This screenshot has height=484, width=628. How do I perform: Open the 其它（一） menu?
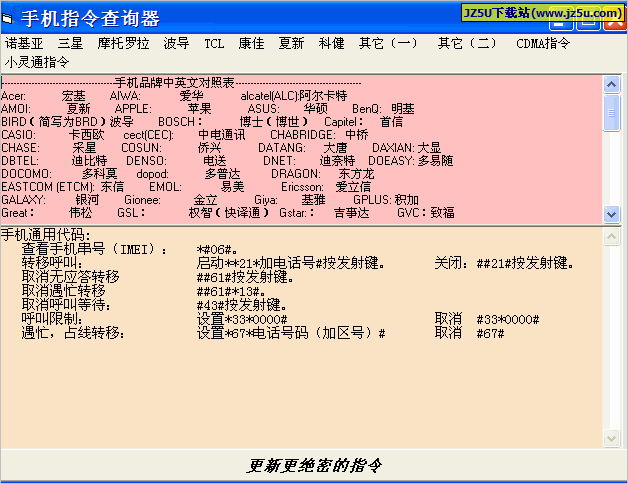tap(388, 43)
